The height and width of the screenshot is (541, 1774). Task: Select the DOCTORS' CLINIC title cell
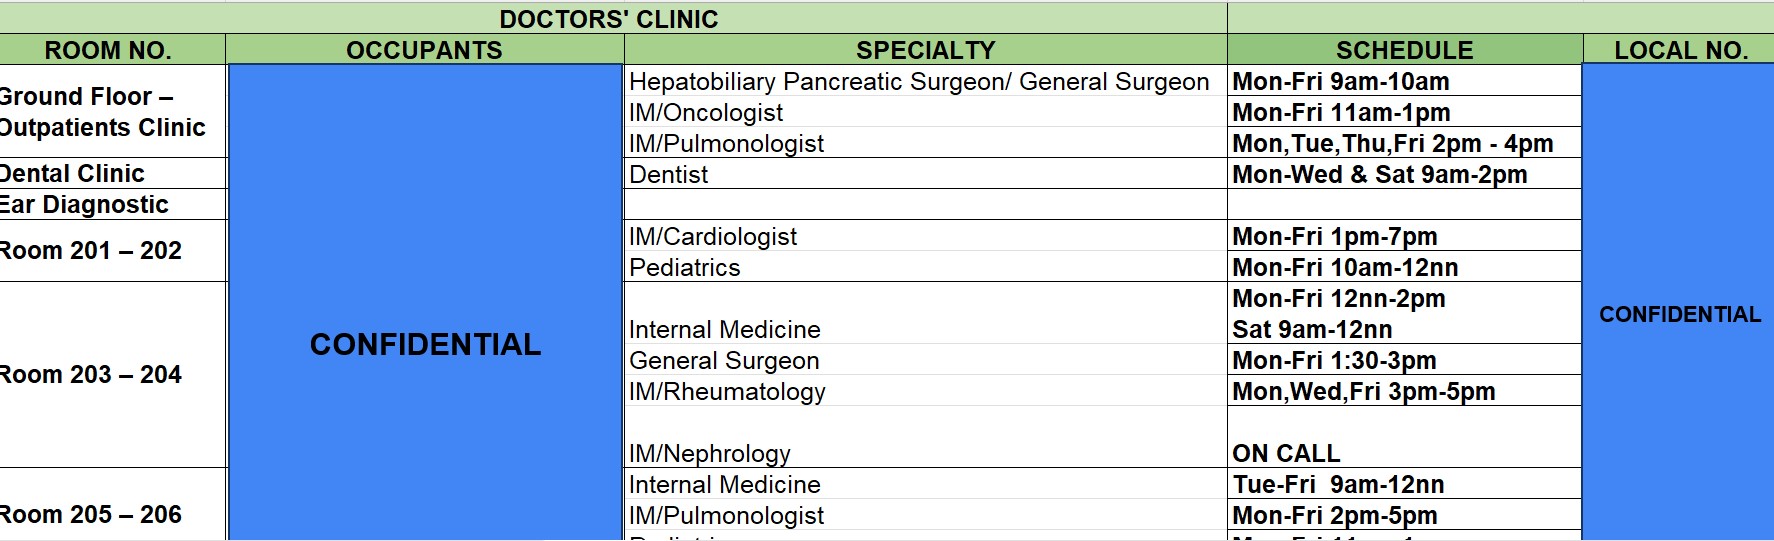608,19
